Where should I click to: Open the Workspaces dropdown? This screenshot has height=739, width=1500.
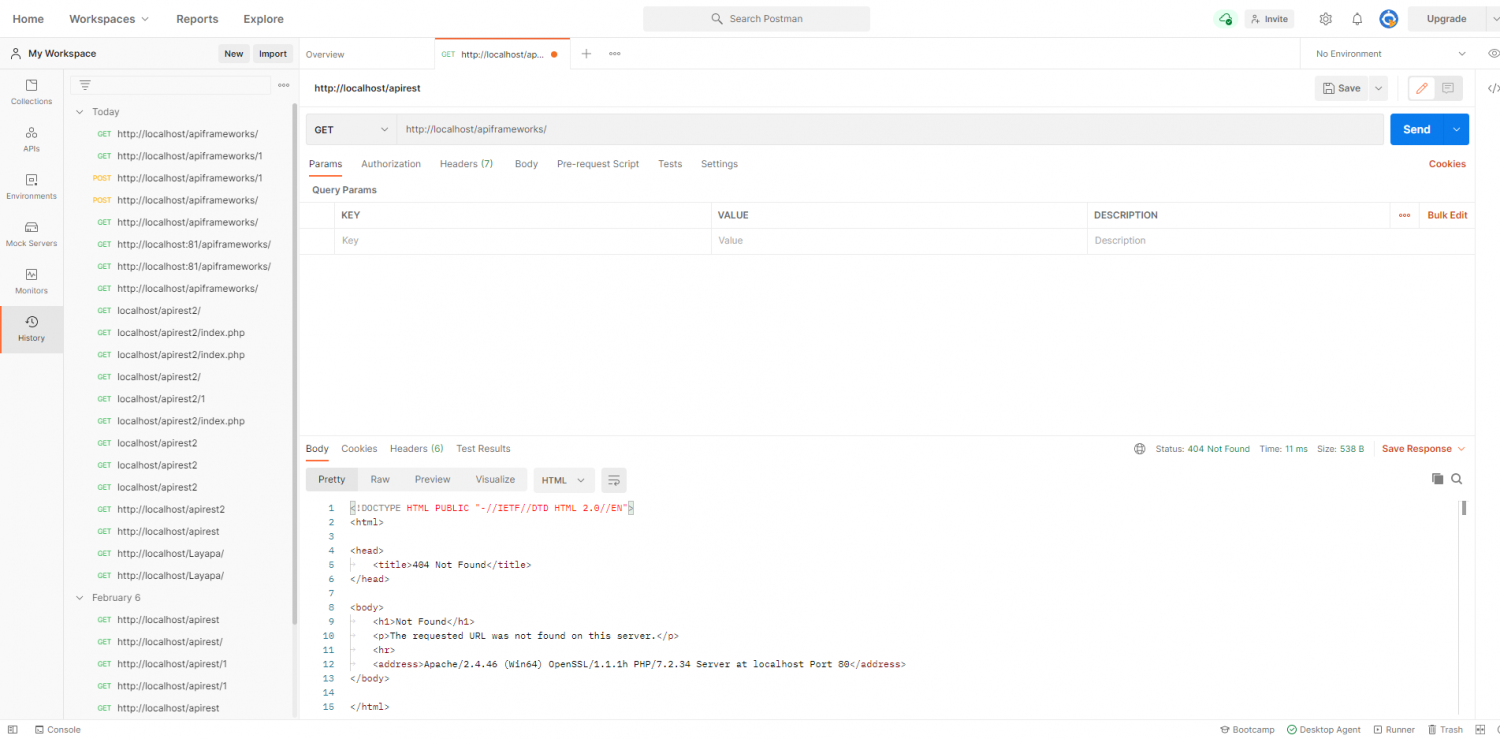pyautogui.click(x=109, y=19)
